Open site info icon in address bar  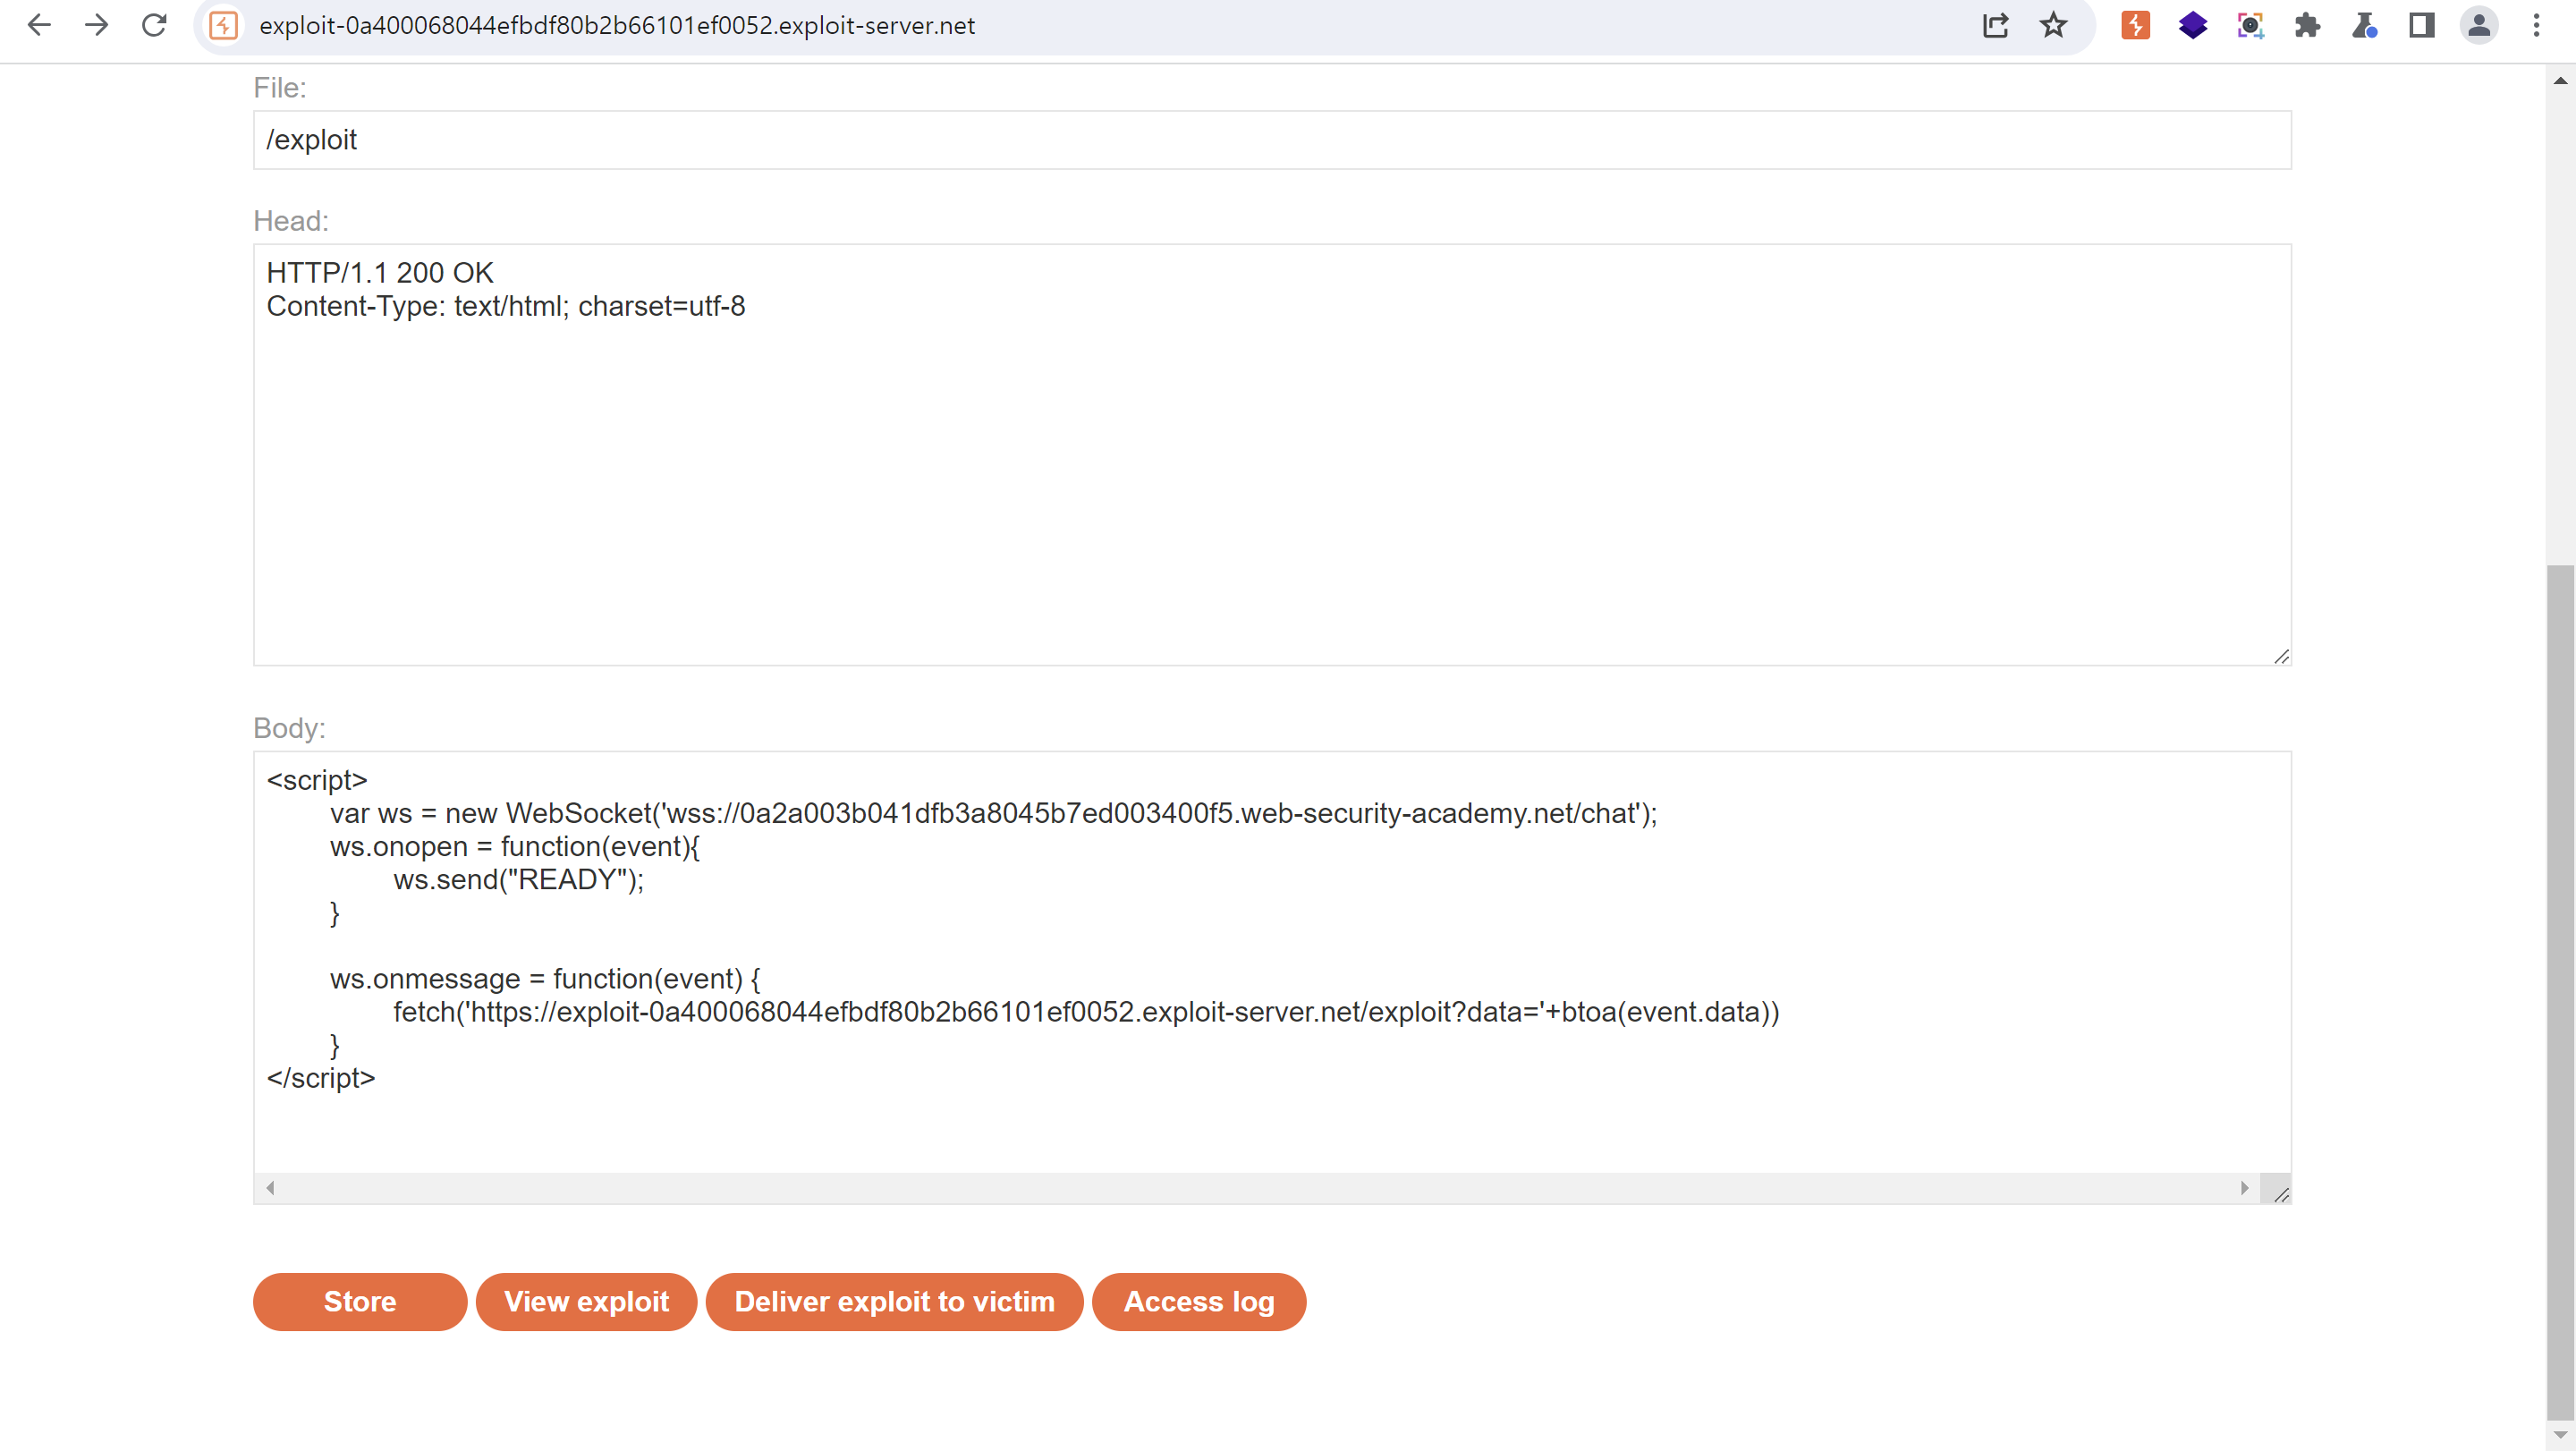click(223, 25)
